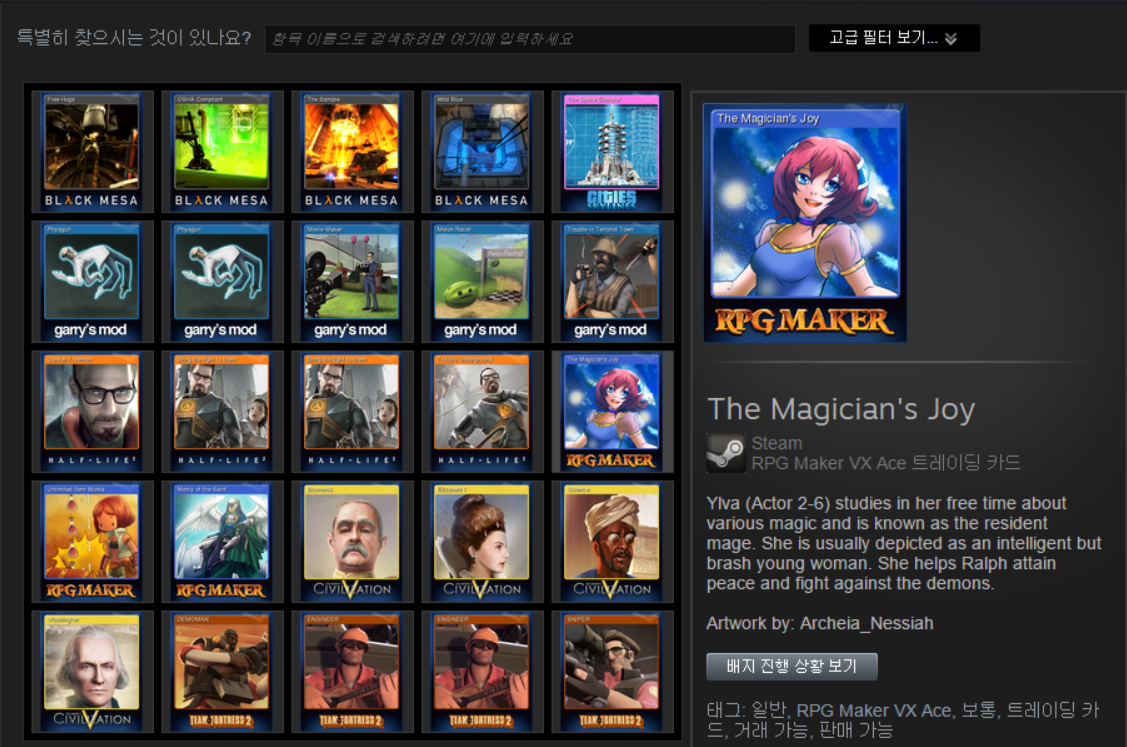Select the Black Mesa "OSHA Compliant" card

[222, 152]
